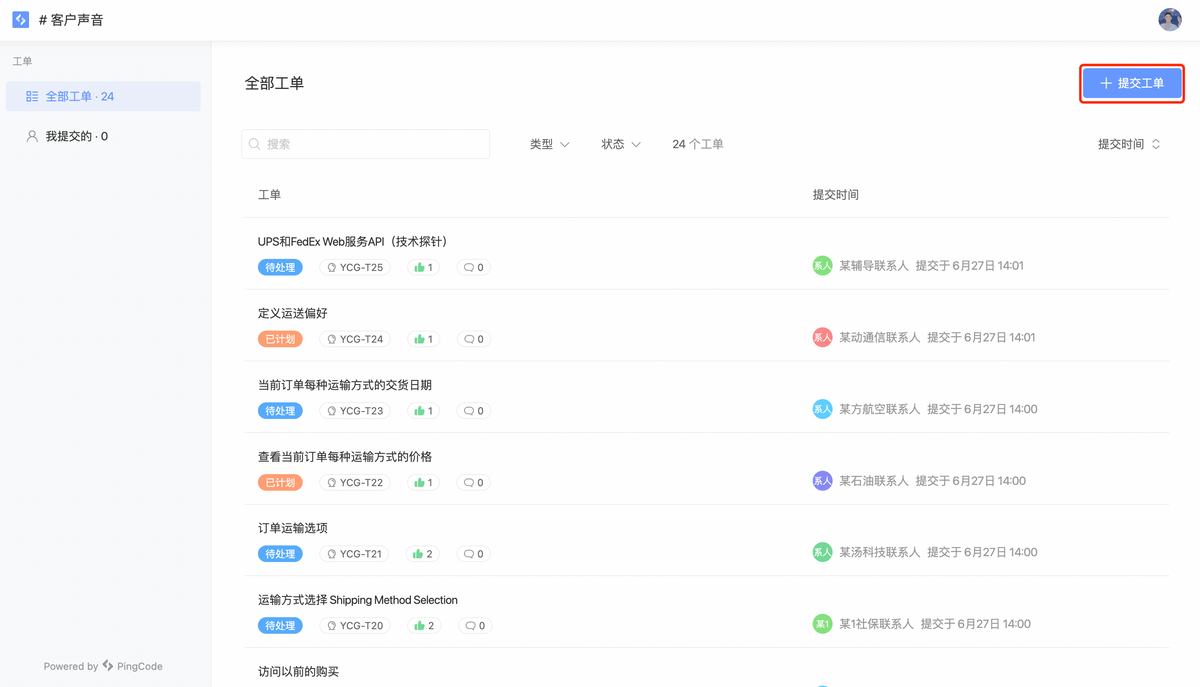The image size is (1200, 687).
Task: Click the 提交工单 button
Action: 1132,83
